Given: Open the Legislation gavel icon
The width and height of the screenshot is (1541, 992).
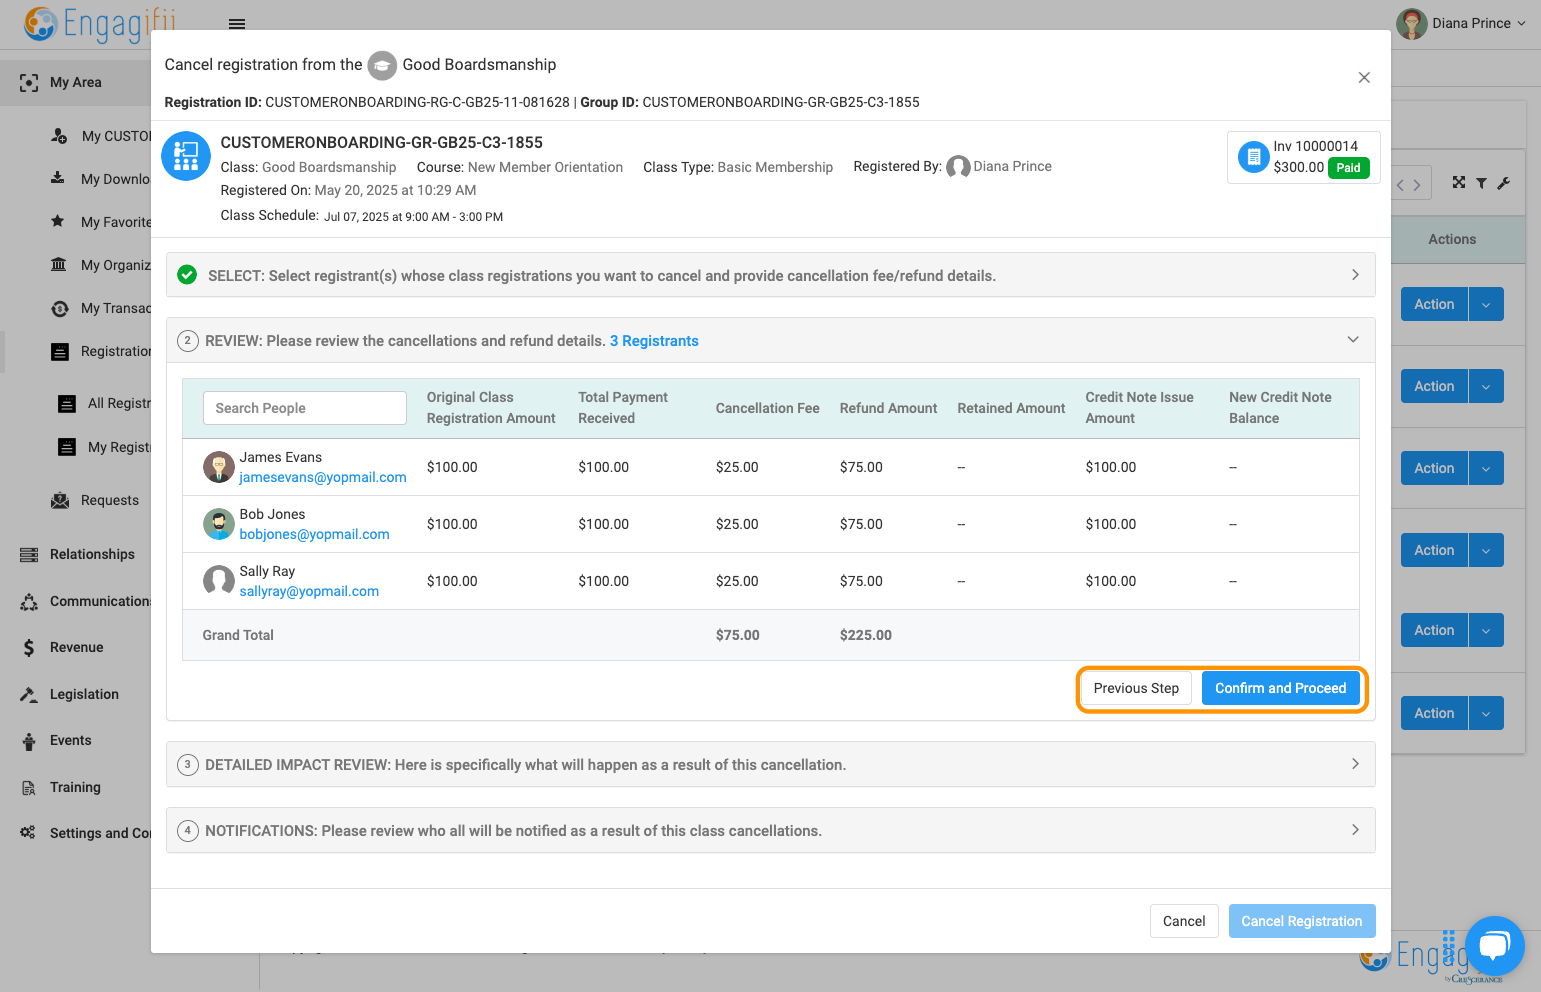Looking at the screenshot, I should pyautogui.click(x=29, y=694).
